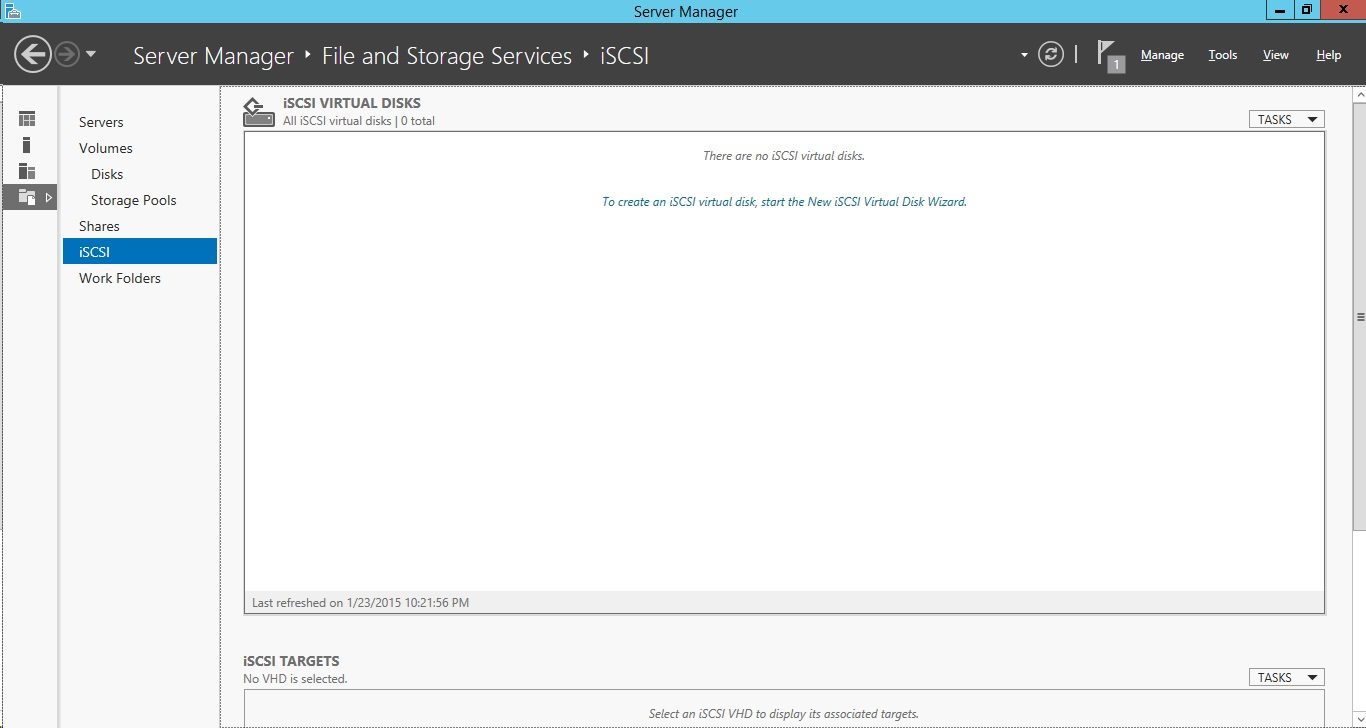1366x728 pixels.
Task: Open the Notifications flag icon
Action: [1109, 55]
